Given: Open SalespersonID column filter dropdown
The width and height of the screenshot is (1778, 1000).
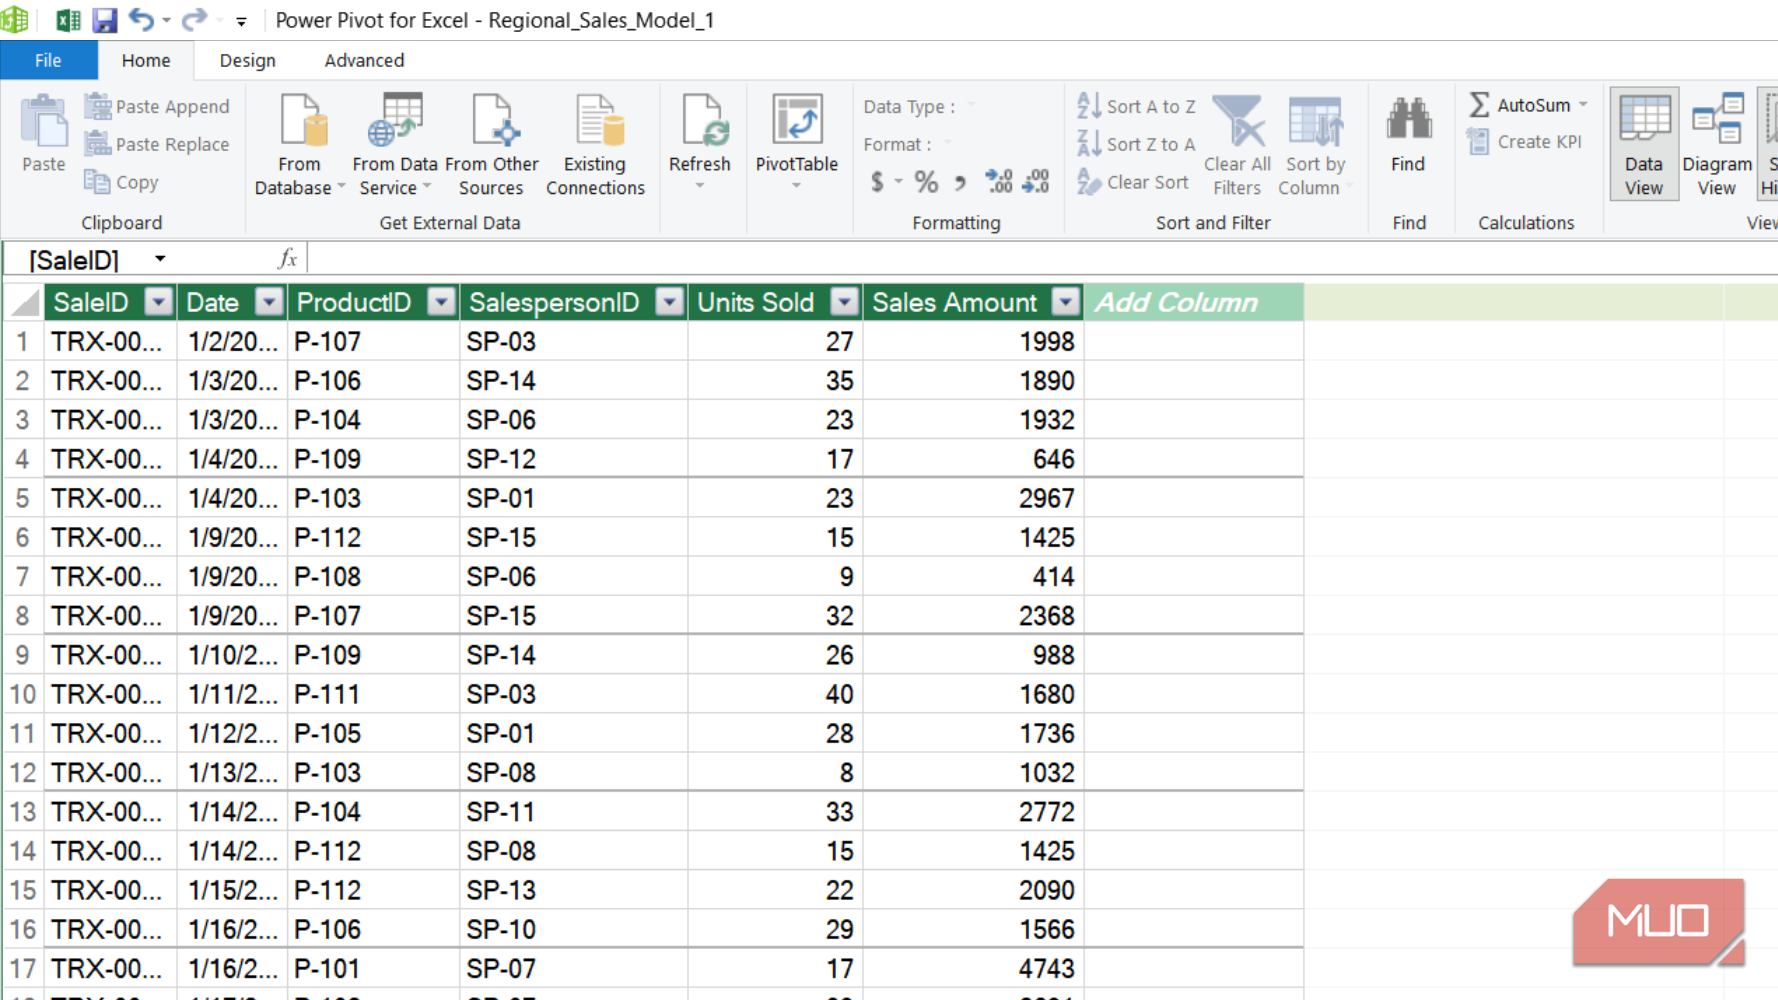Looking at the screenshot, I should click(669, 302).
